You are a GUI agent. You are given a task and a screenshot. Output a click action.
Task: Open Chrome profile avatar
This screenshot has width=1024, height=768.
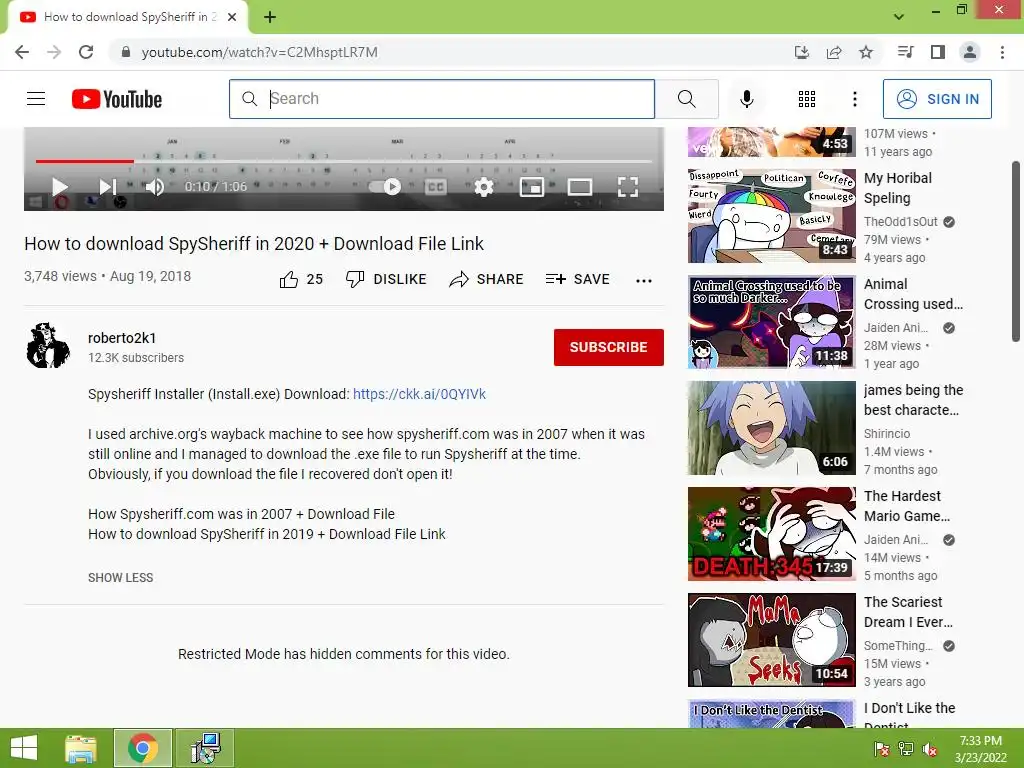970,52
